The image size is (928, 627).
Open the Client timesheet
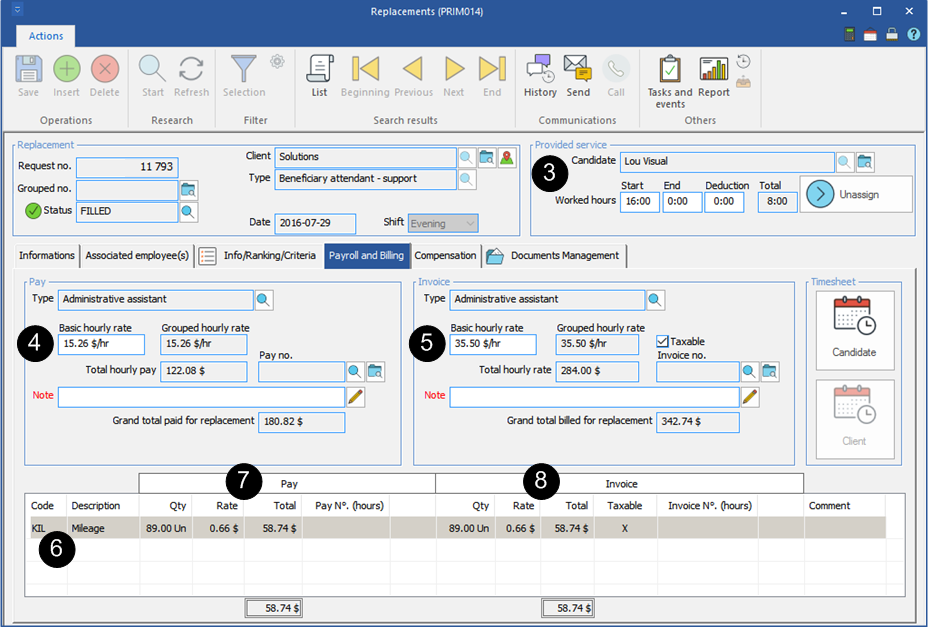click(855, 419)
